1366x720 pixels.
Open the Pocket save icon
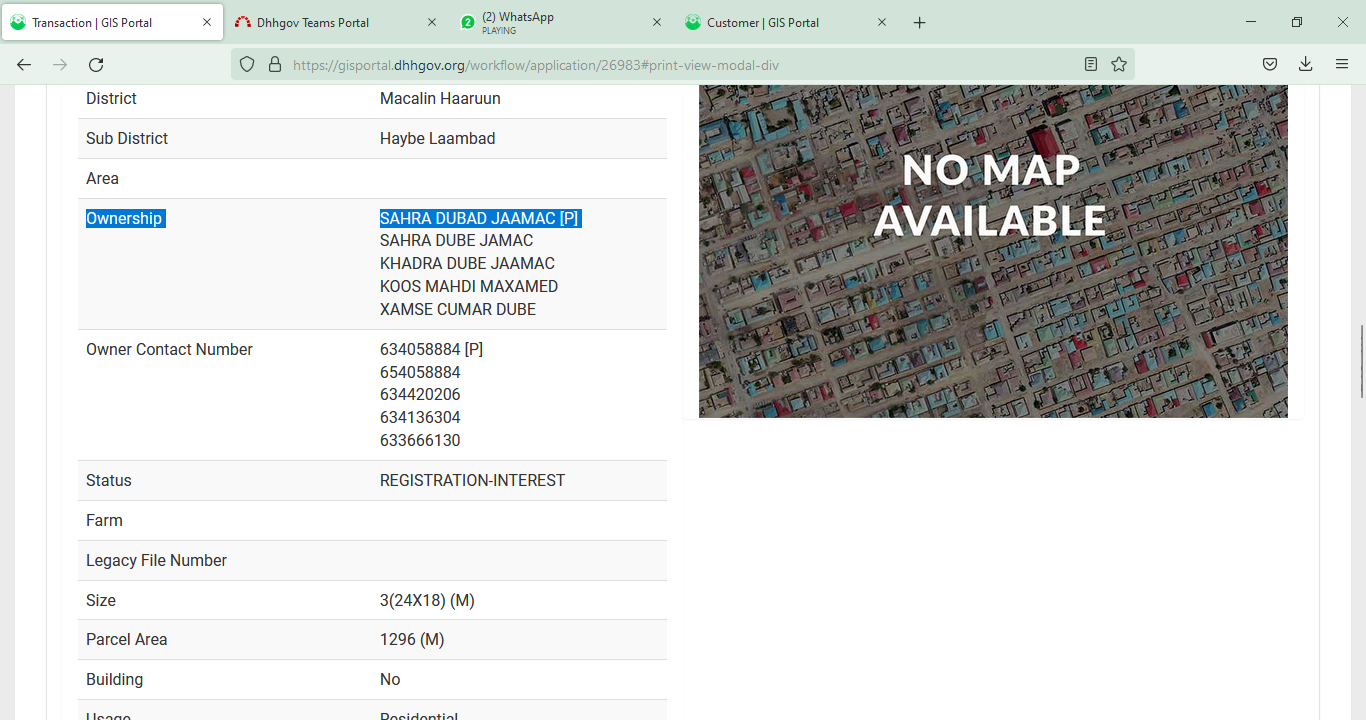[x=1269, y=64]
